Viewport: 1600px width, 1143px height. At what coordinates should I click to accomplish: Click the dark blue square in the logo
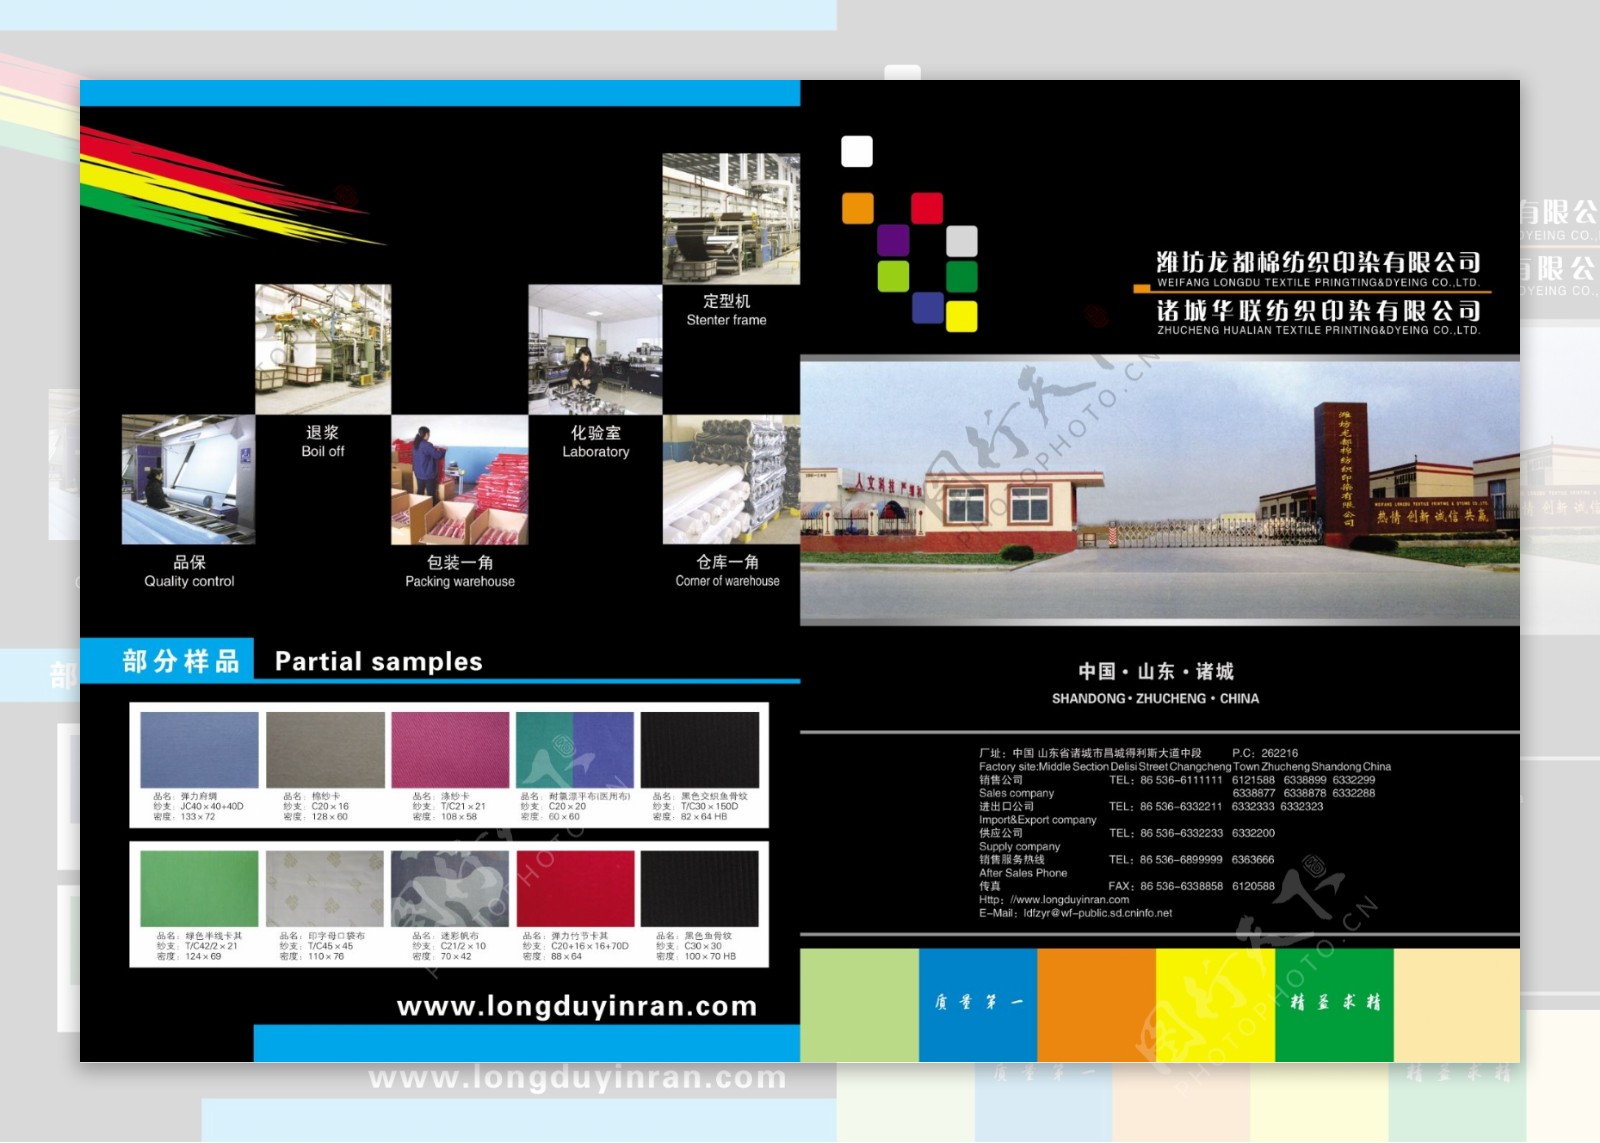pos(928,307)
